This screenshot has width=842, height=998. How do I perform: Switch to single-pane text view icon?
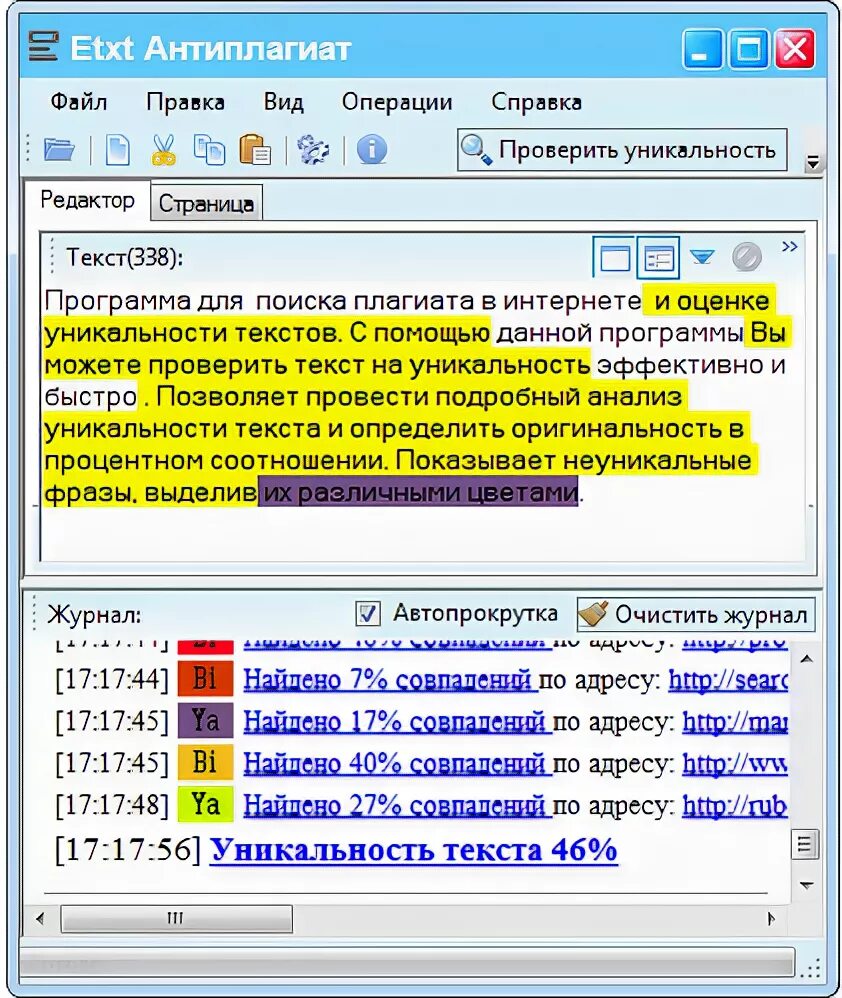click(614, 258)
